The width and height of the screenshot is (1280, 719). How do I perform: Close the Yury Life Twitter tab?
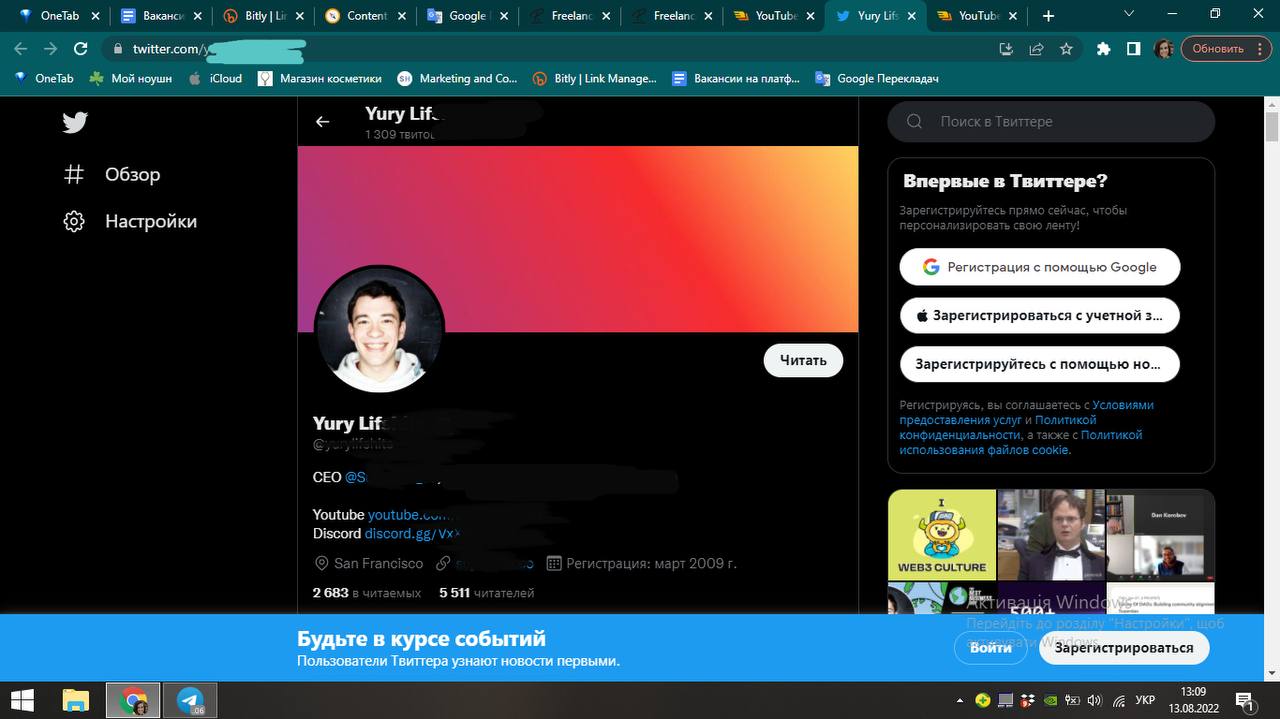[x=910, y=16]
